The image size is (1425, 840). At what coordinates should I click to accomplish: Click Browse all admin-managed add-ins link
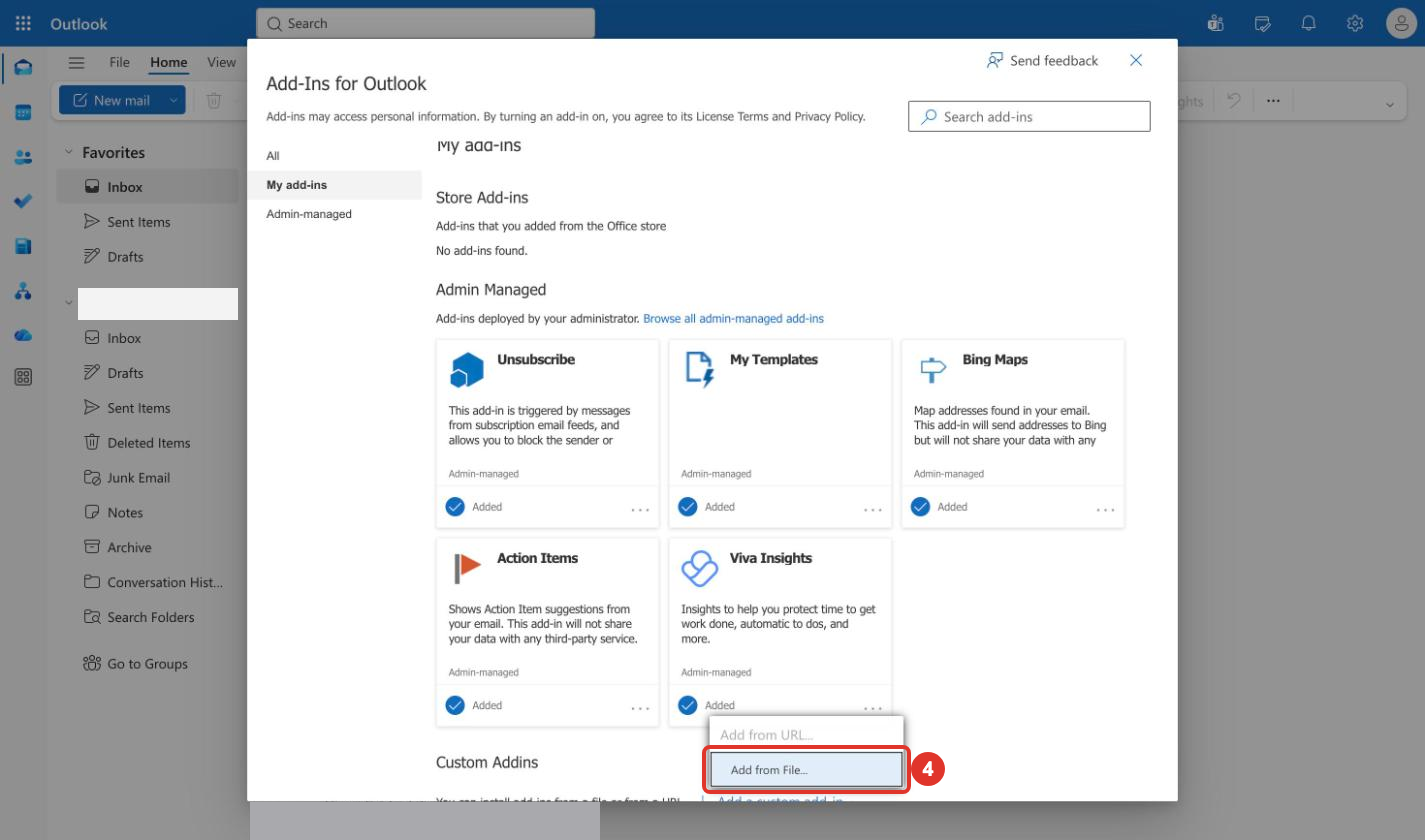tap(733, 319)
